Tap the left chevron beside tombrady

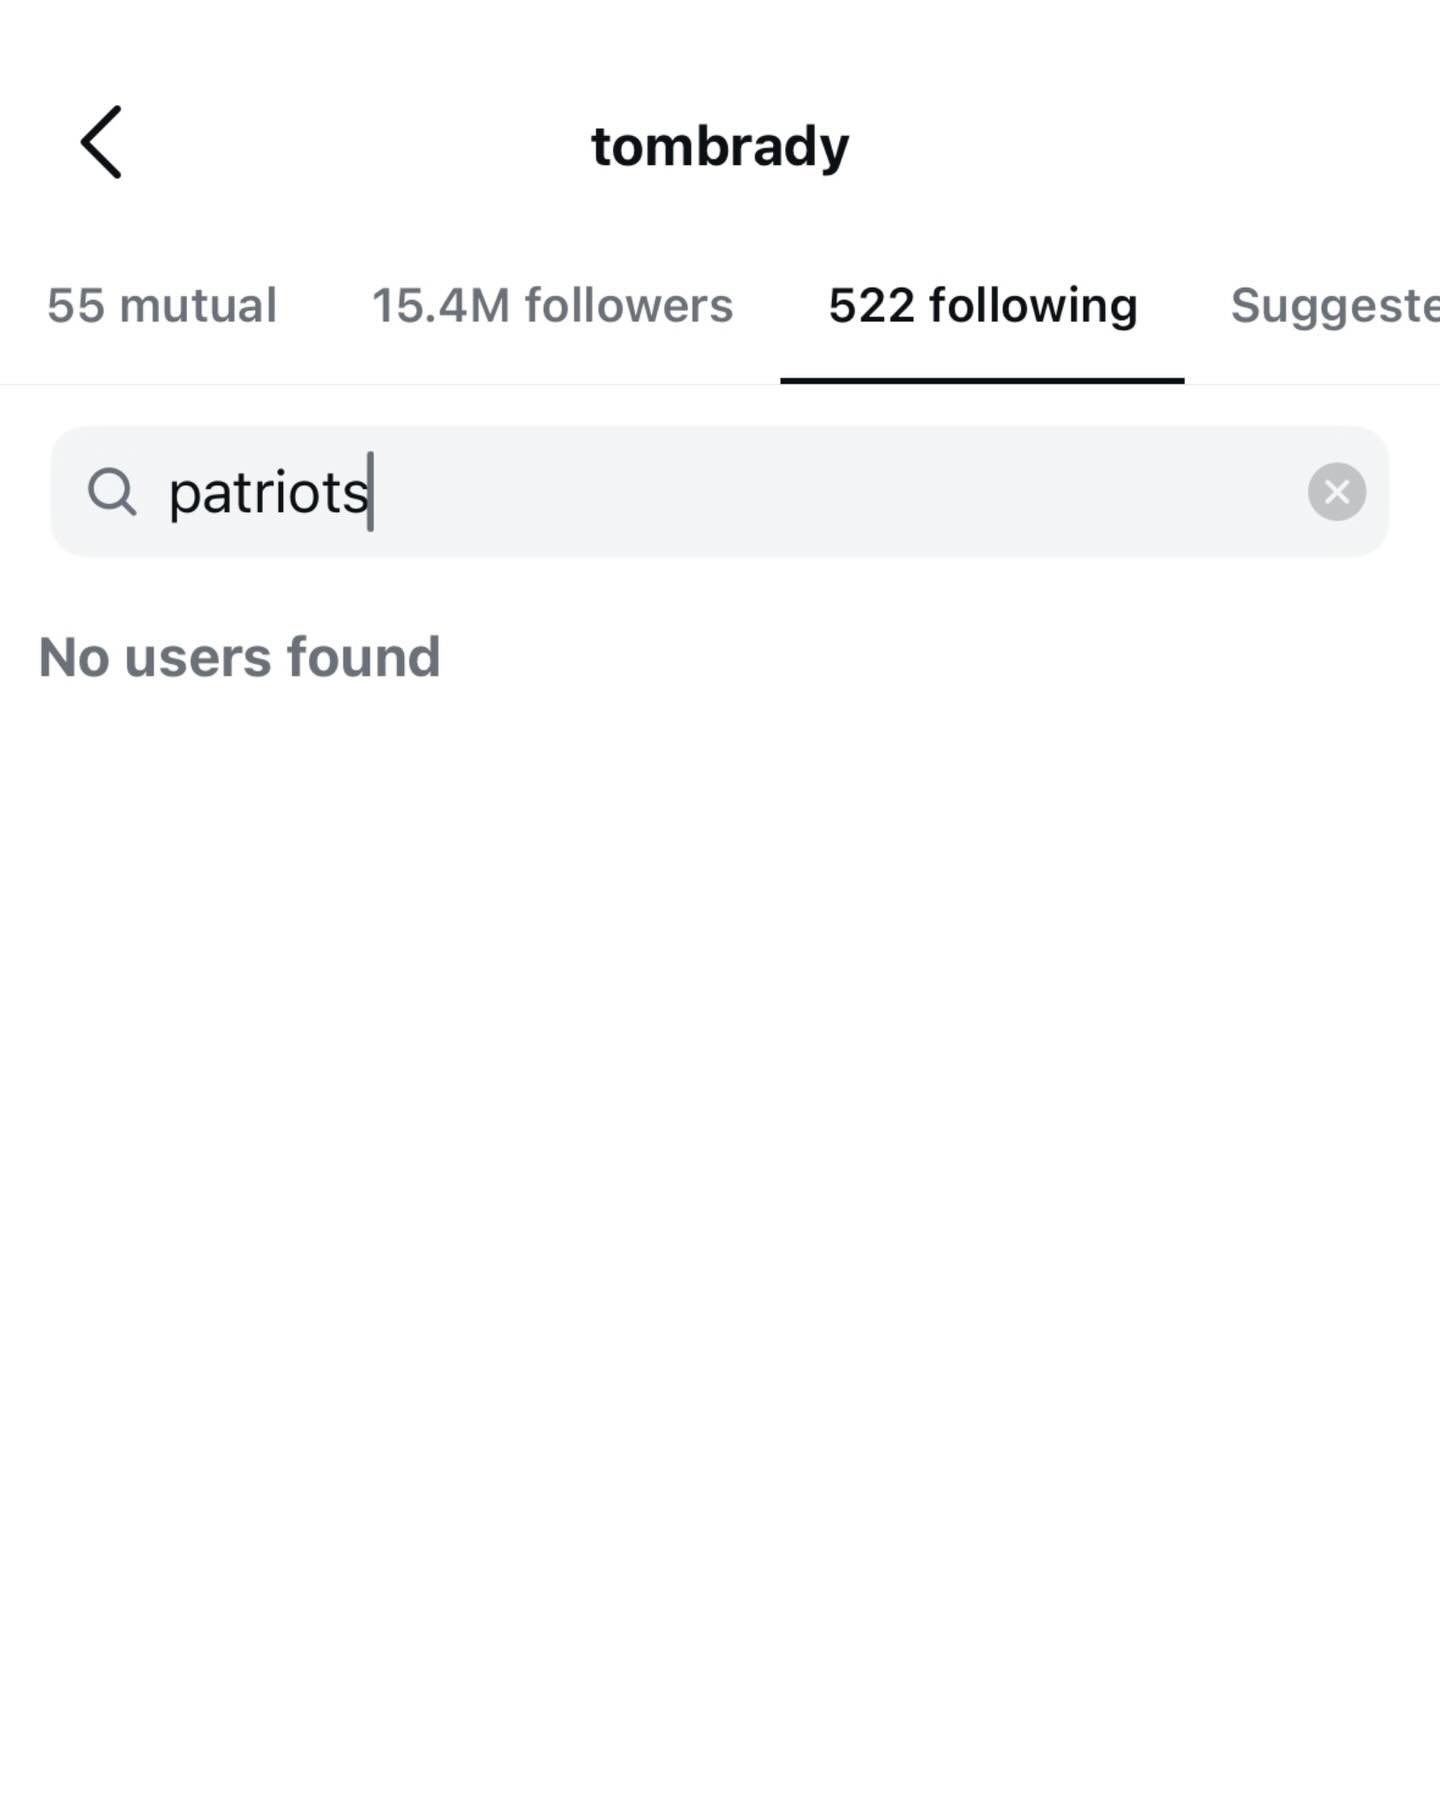tap(101, 142)
